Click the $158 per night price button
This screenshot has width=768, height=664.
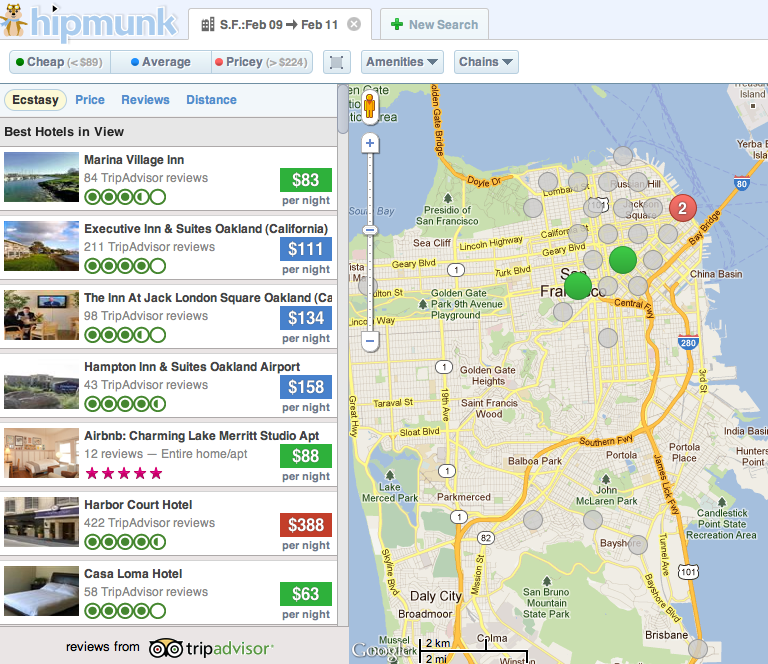pyautogui.click(x=306, y=387)
